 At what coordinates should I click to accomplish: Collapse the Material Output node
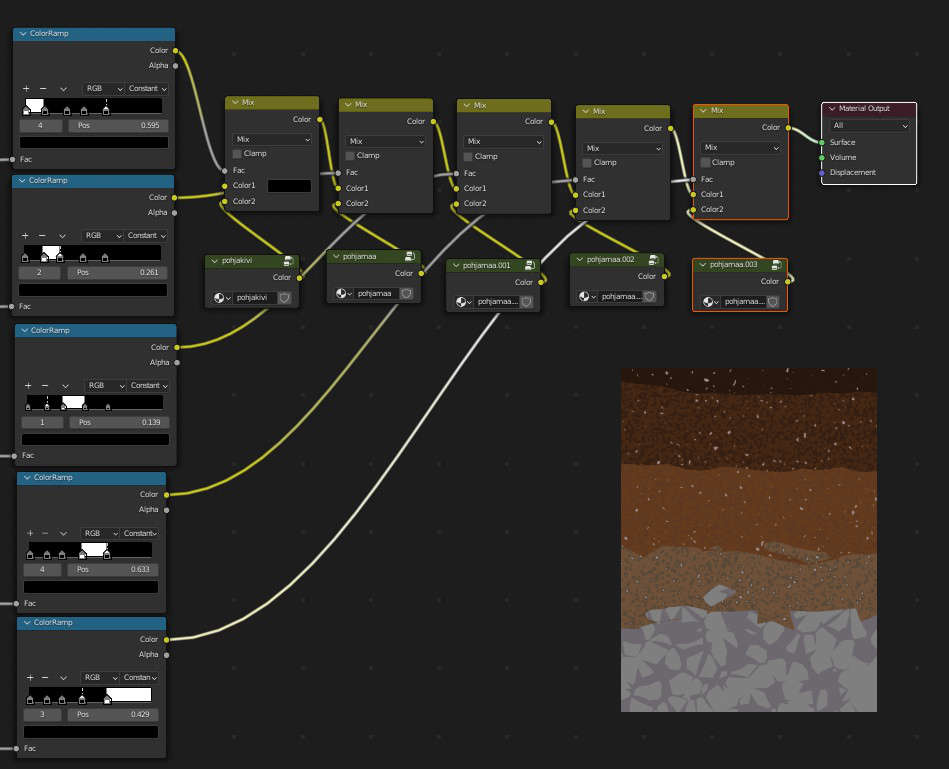pos(832,109)
